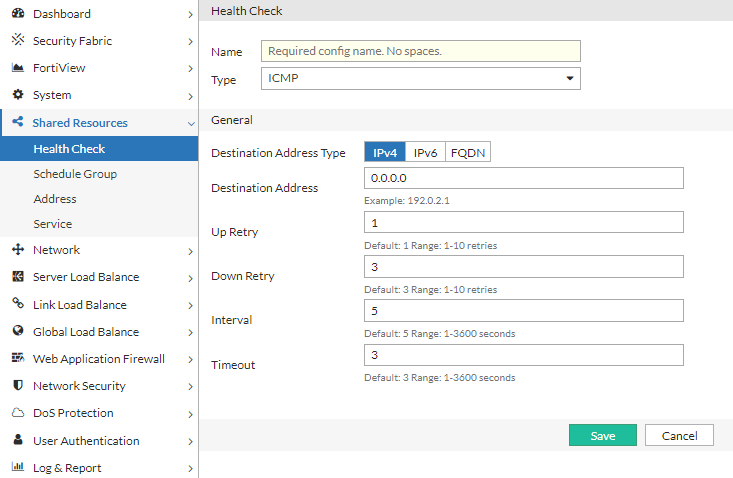Click the Global Load Balance globe icon
733x478 pixels.
click(17, 331)
